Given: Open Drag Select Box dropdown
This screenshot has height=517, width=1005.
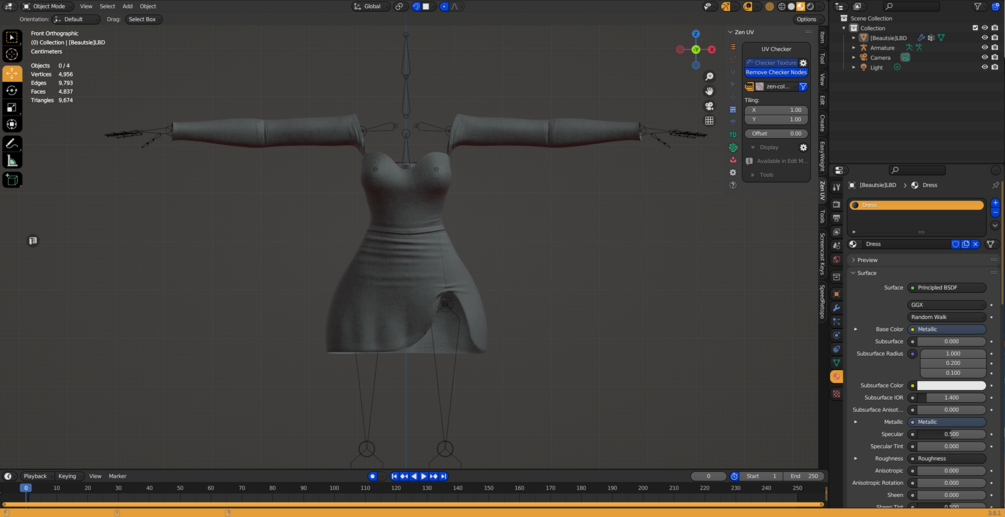Looking at the screenshot, I should click(x=142, y=19).
